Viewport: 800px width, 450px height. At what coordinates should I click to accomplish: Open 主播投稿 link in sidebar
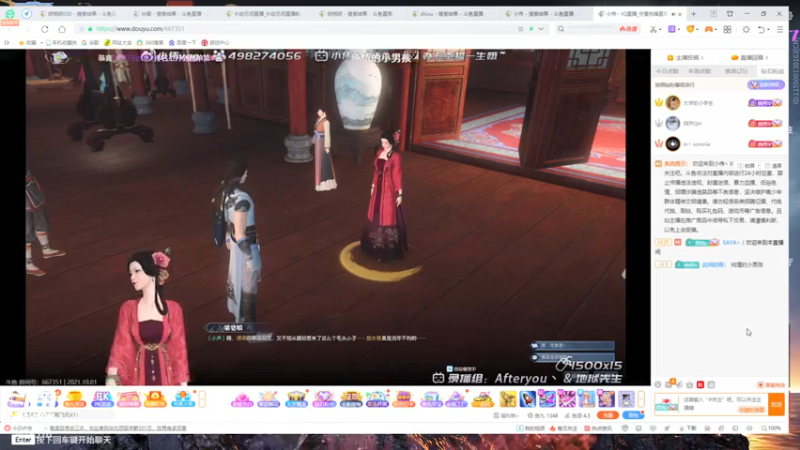686,58
